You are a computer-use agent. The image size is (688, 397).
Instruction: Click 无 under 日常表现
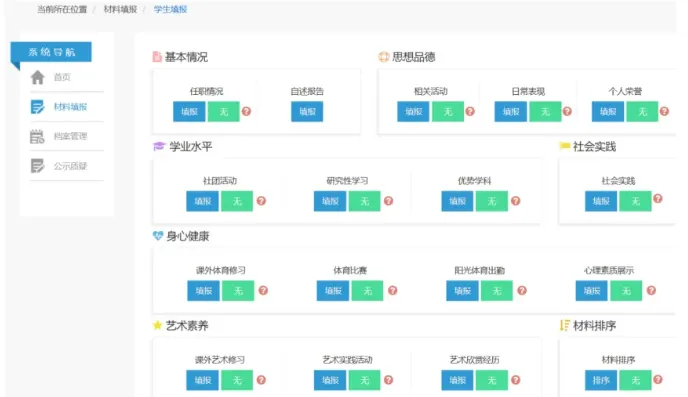tap(545, 111)
